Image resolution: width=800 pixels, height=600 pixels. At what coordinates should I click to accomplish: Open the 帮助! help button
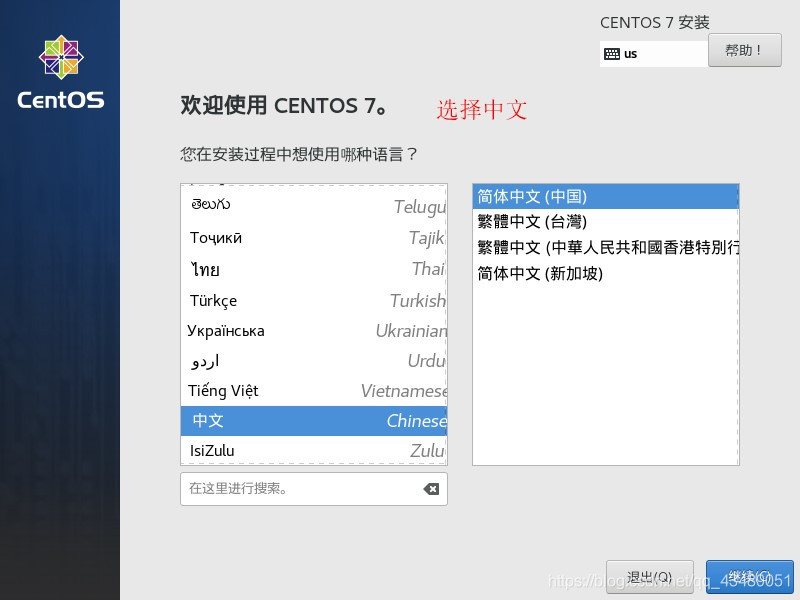click(x=744, y=50)
